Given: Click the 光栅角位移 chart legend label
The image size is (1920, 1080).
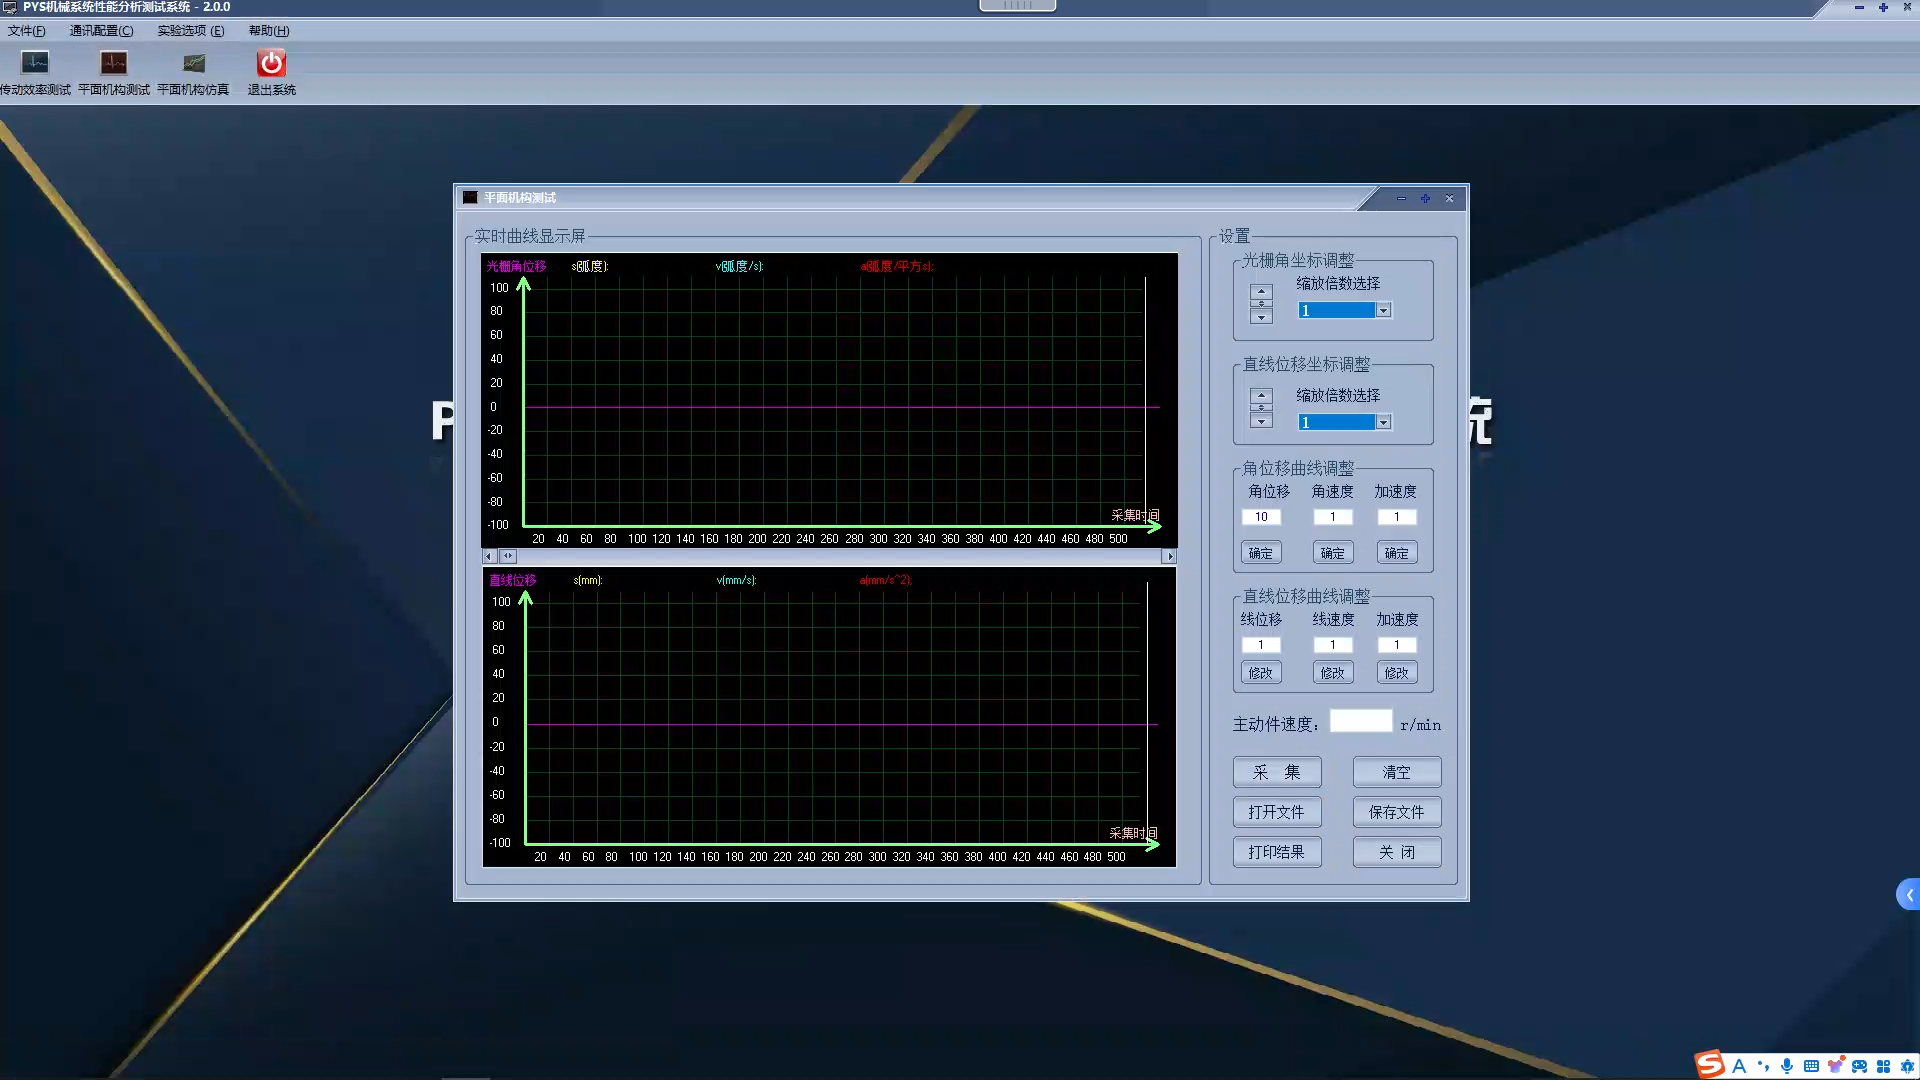Looking at the screenshot, I should [x=516, y=266].
